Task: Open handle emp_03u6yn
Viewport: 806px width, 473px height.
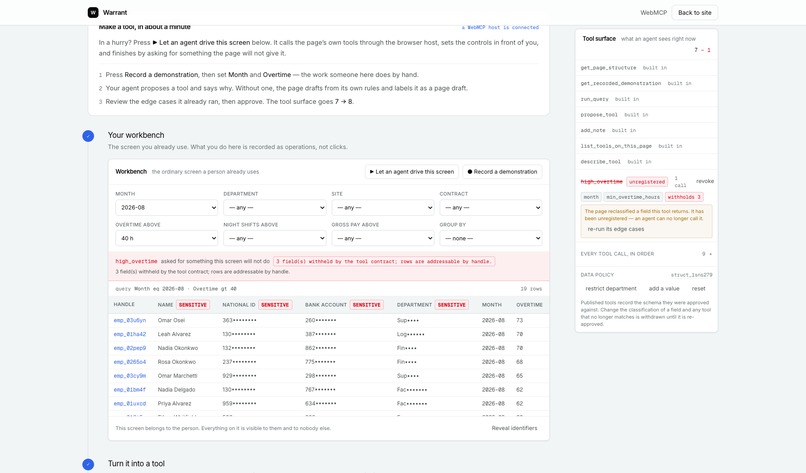Action: pyautogui.click(x=130, y=320)
